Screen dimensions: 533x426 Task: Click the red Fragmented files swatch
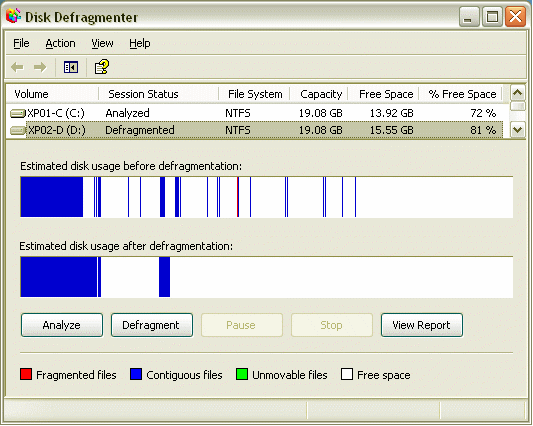click(x=26, y=374)
